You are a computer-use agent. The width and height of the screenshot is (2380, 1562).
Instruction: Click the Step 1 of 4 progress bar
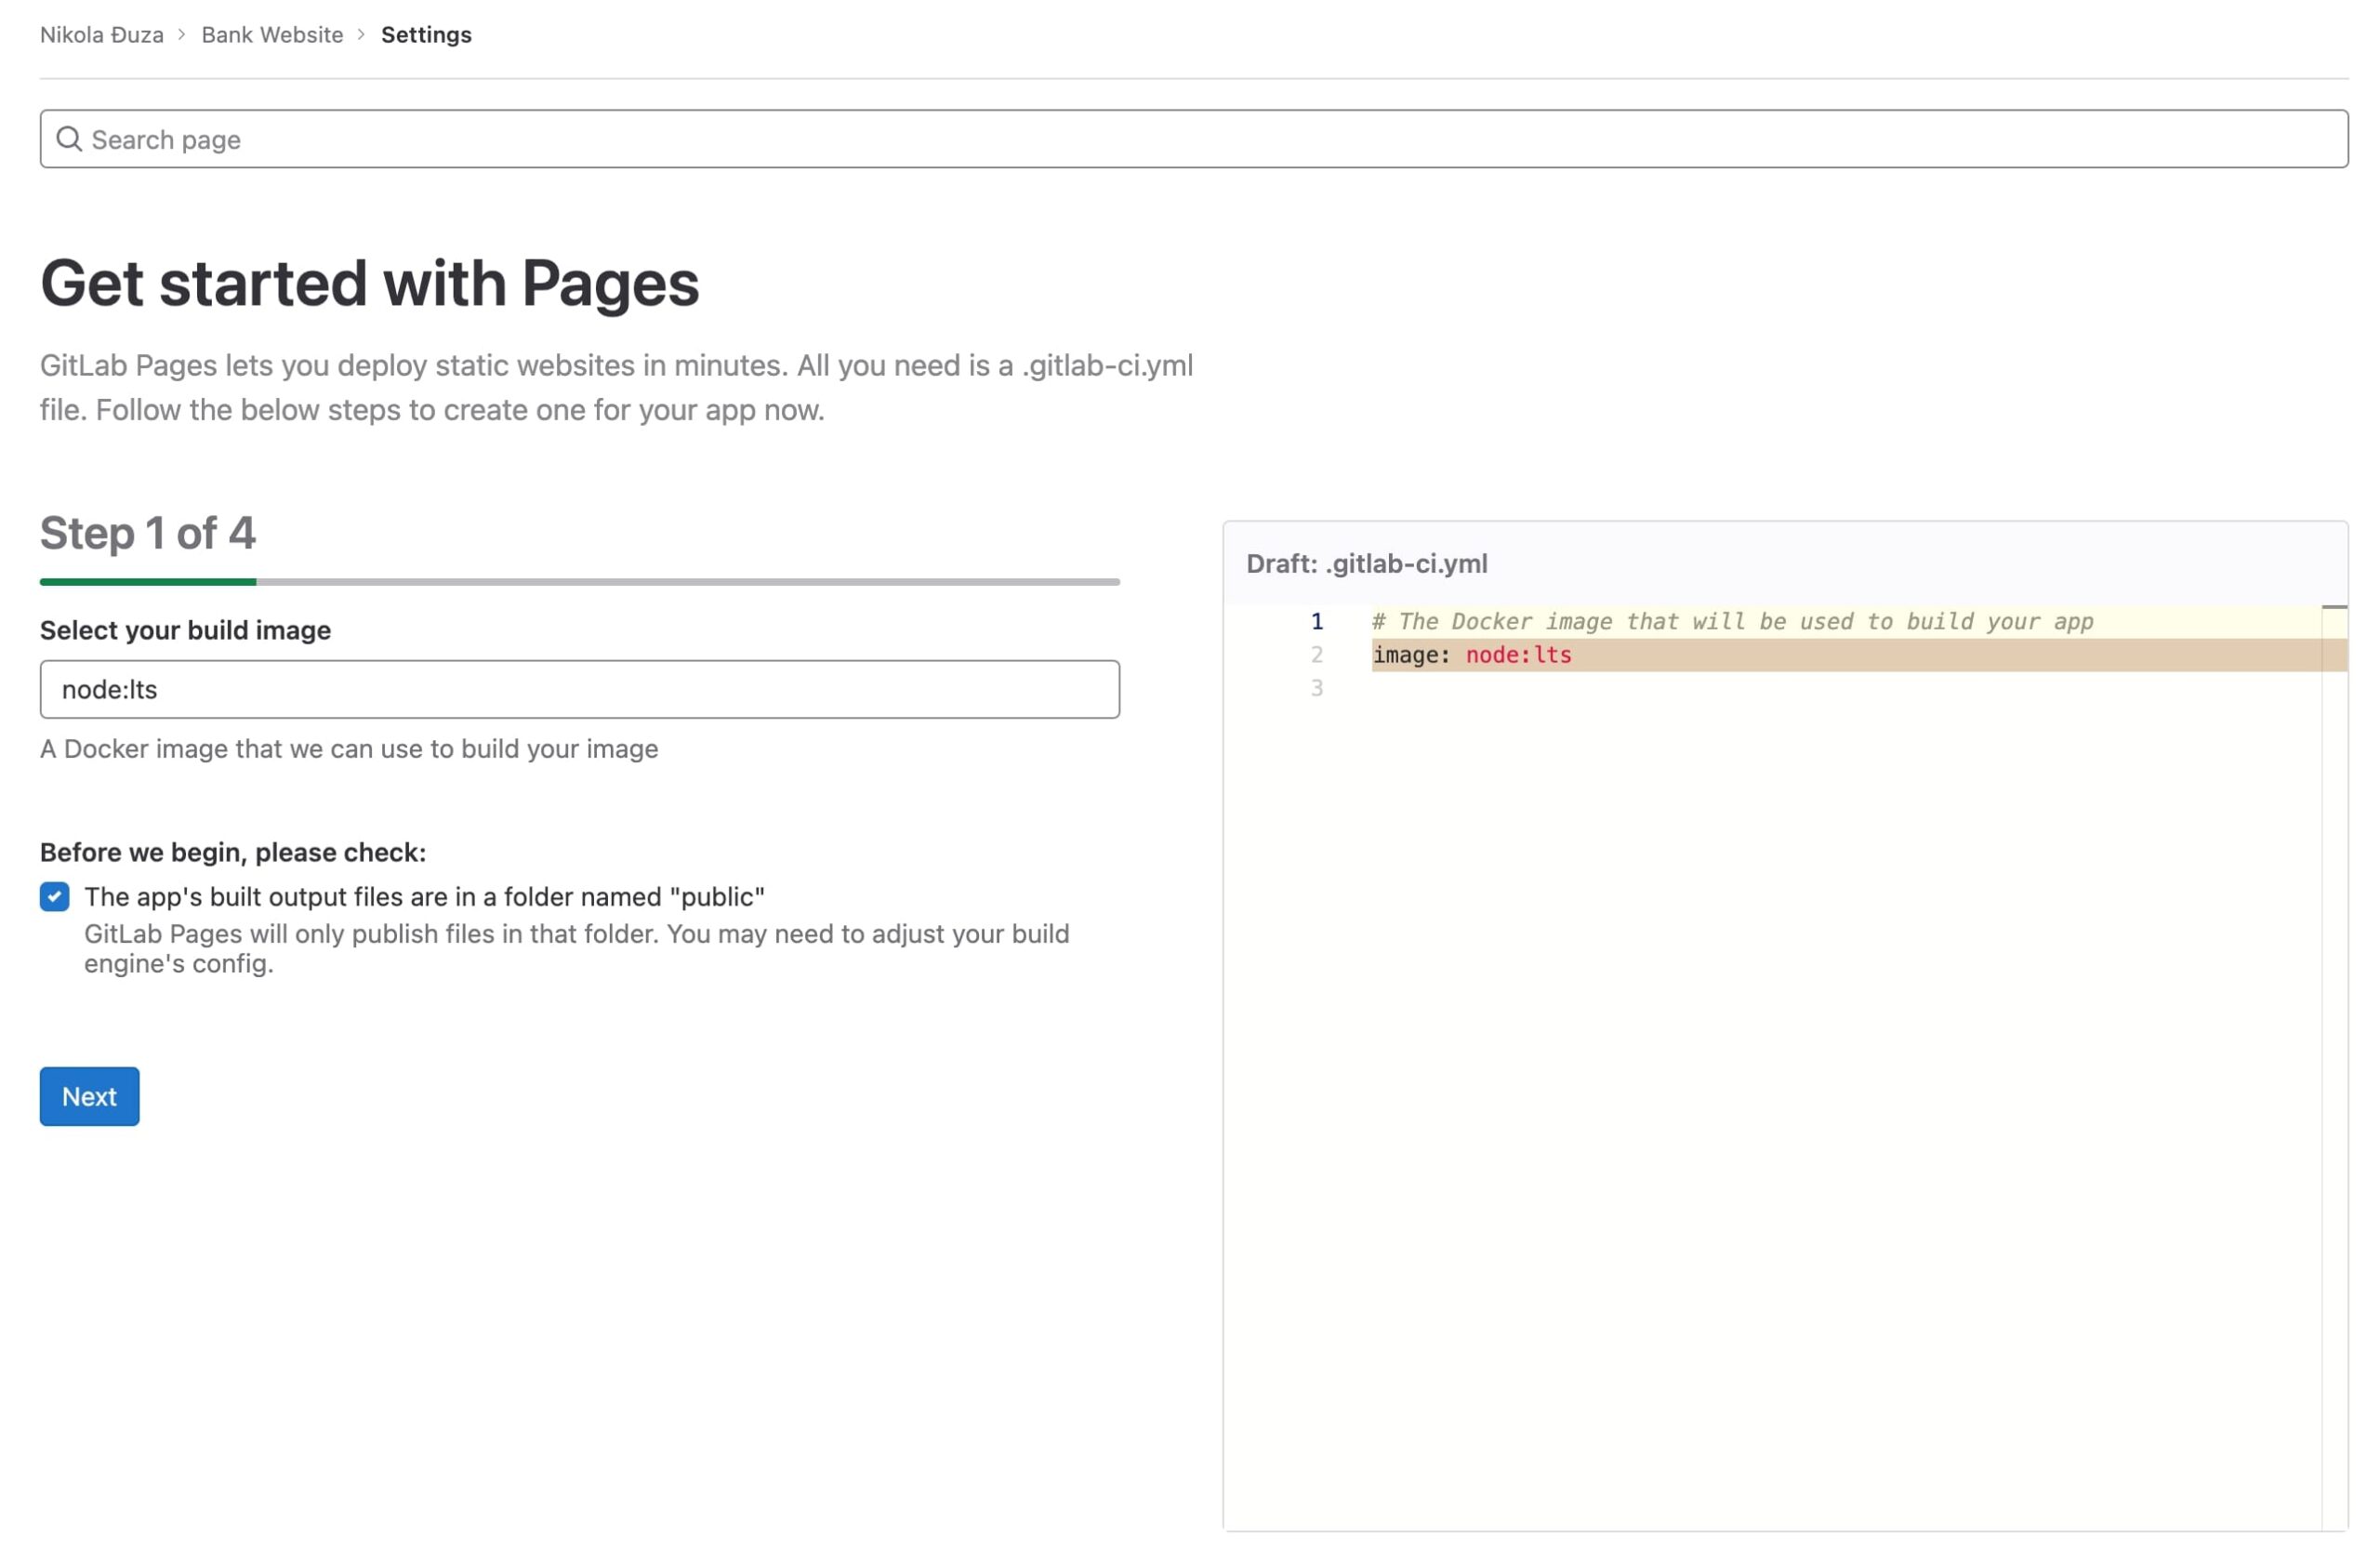(x=579, y=581)
